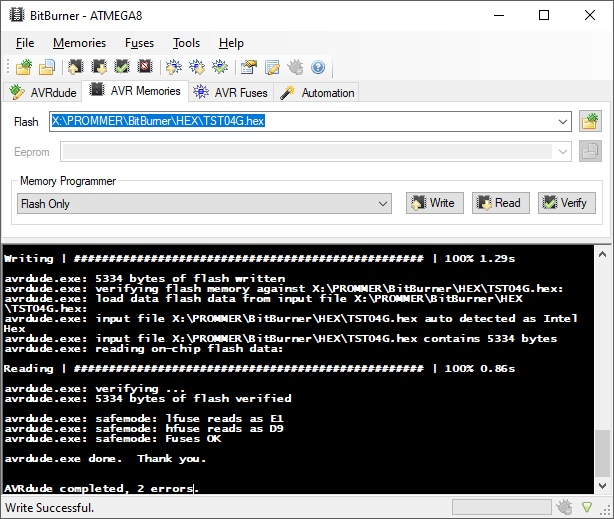Screen dimensions: 614x519
Task: Click the "Write Successful." status text
Action: coord(49,508)
